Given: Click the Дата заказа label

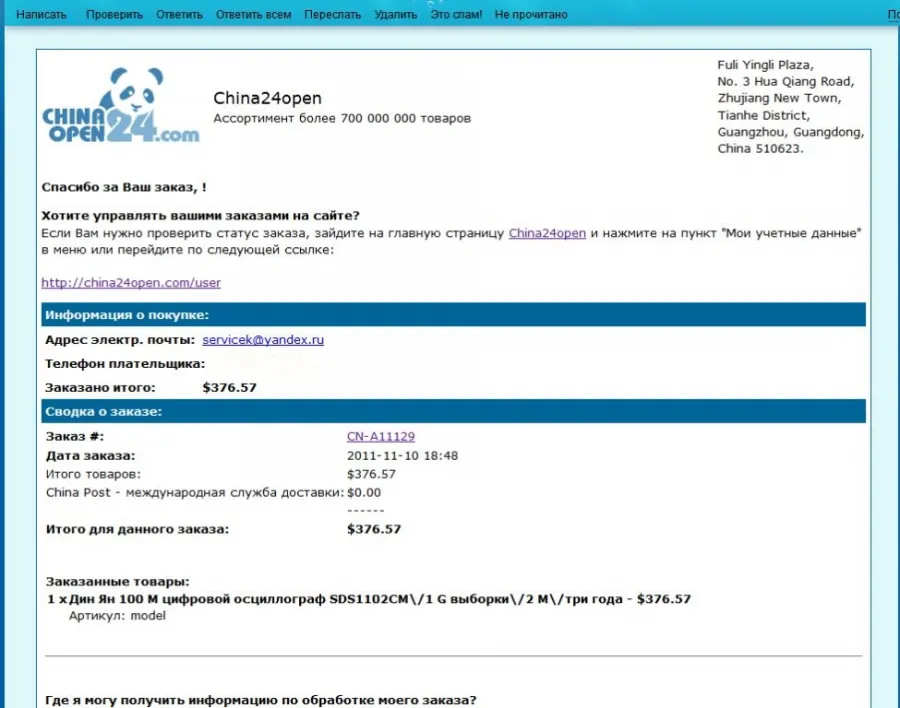Looking at the screenshot, I should point(91,456).
